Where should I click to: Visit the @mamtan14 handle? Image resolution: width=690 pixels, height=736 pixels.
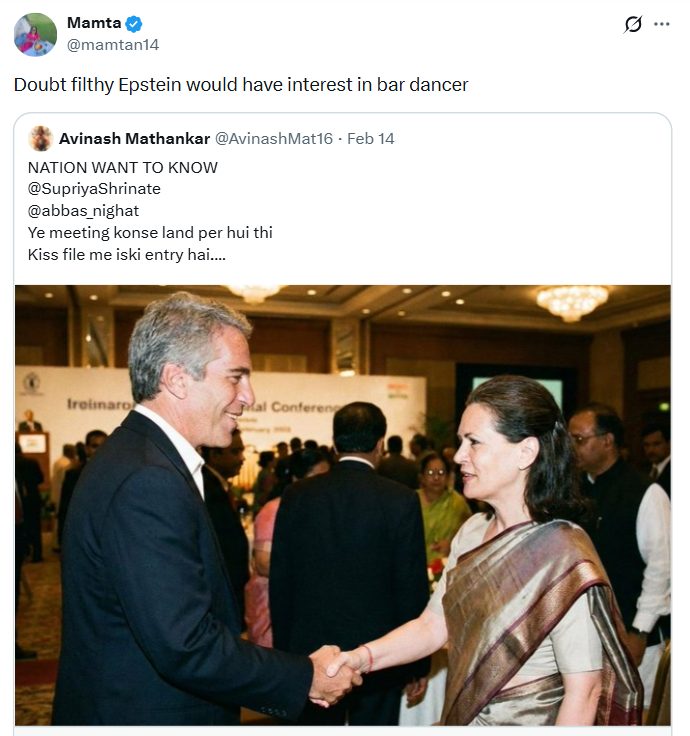pyautogui.click(x=113, y=45)
